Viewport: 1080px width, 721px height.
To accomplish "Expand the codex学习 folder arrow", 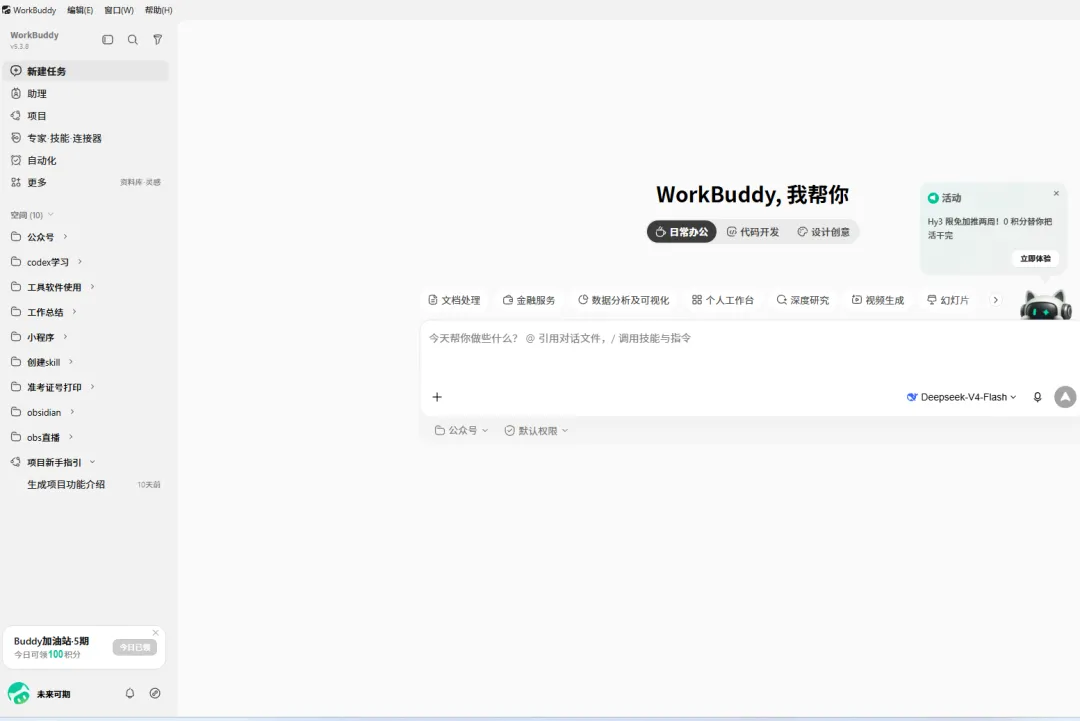I will coord(80,262).
